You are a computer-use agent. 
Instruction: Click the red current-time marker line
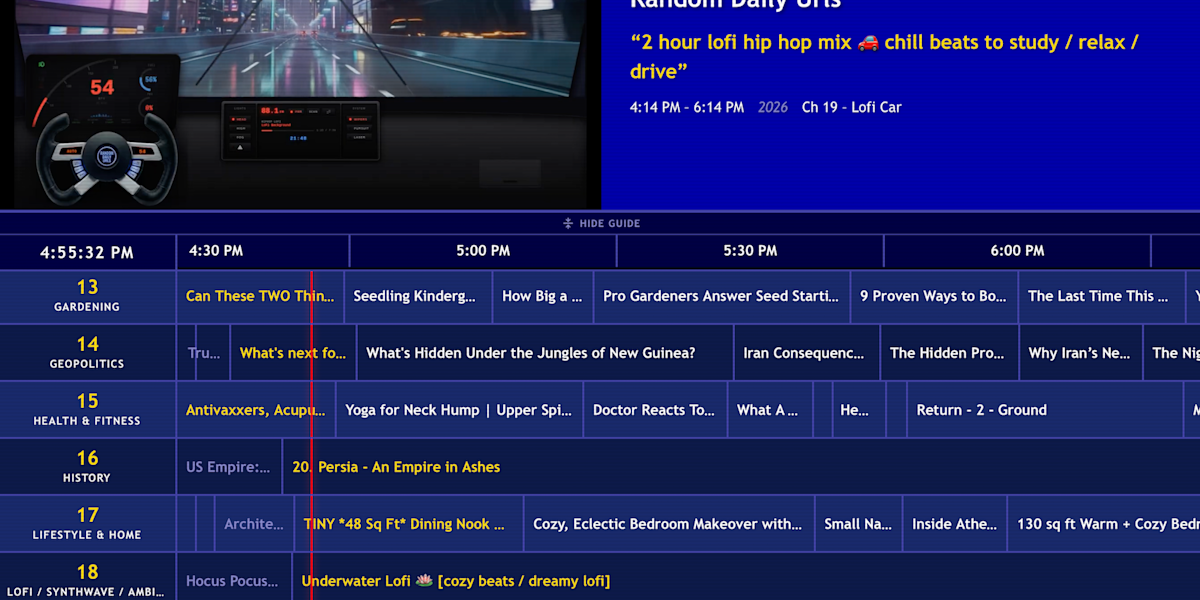pos(311,440)
